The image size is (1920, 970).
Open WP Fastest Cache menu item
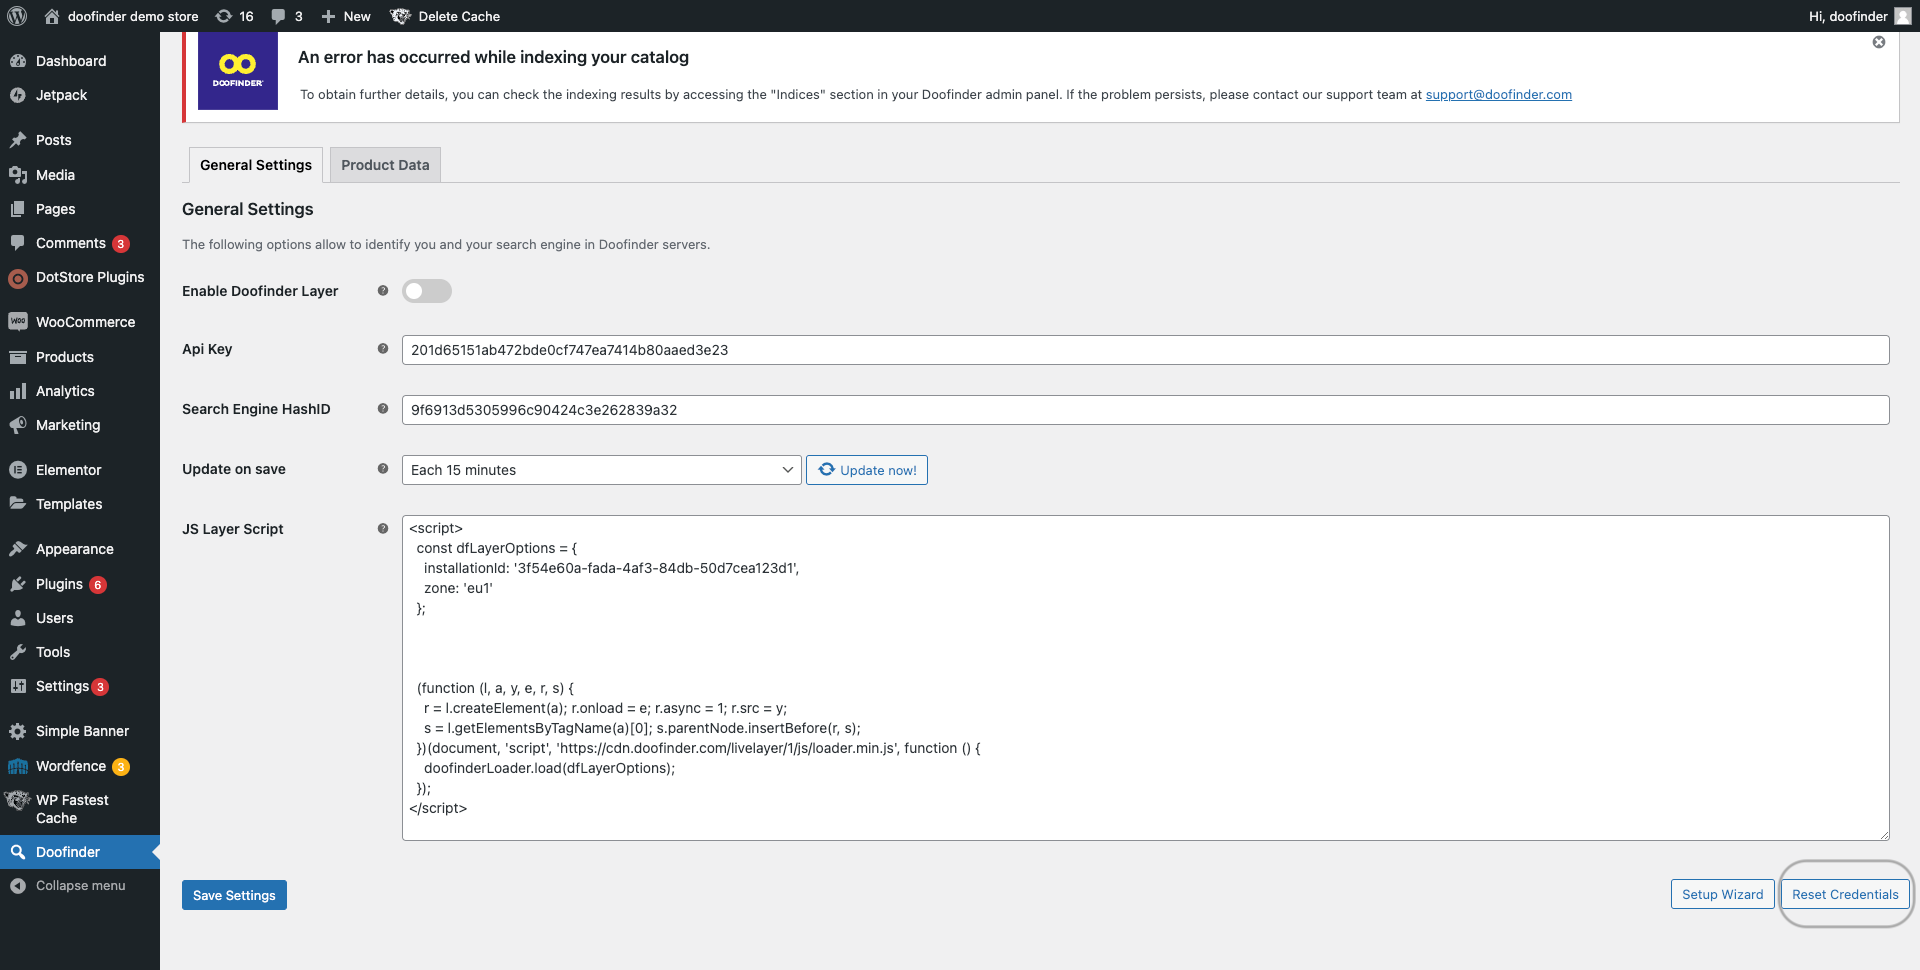80,809
